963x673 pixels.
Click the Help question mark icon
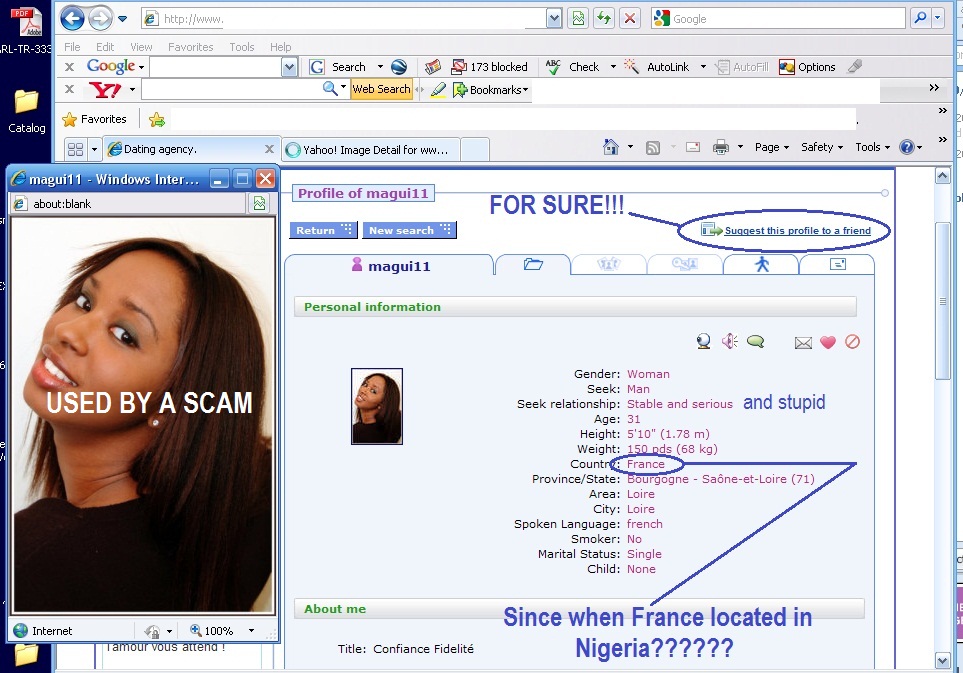[x=906, y=147]
